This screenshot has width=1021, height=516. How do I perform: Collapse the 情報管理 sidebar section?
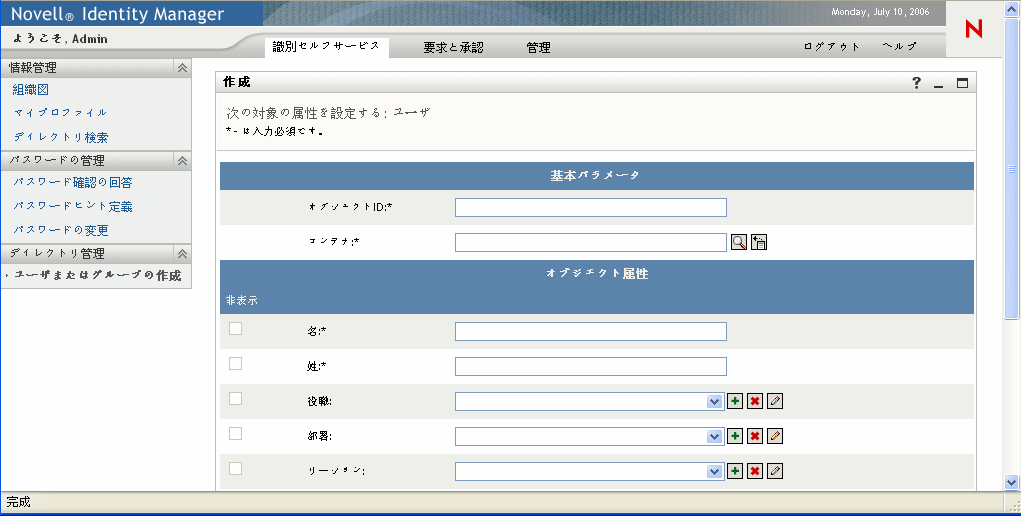[182, 68]
